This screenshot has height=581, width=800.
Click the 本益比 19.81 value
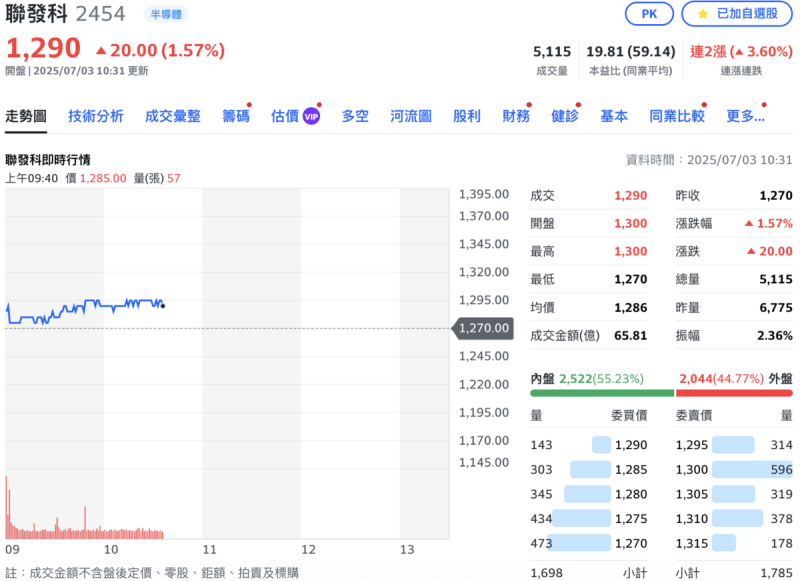click(x=631, y=52)
